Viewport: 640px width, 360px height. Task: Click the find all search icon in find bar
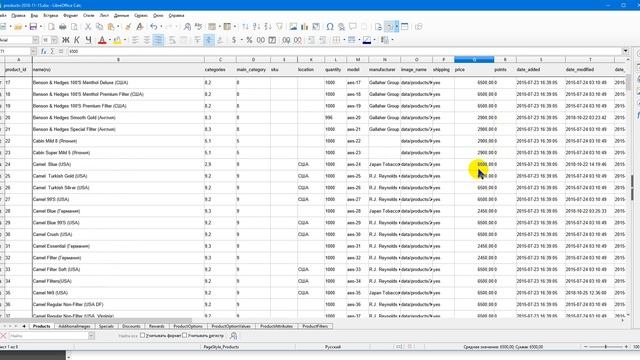(x=233, y=336)
